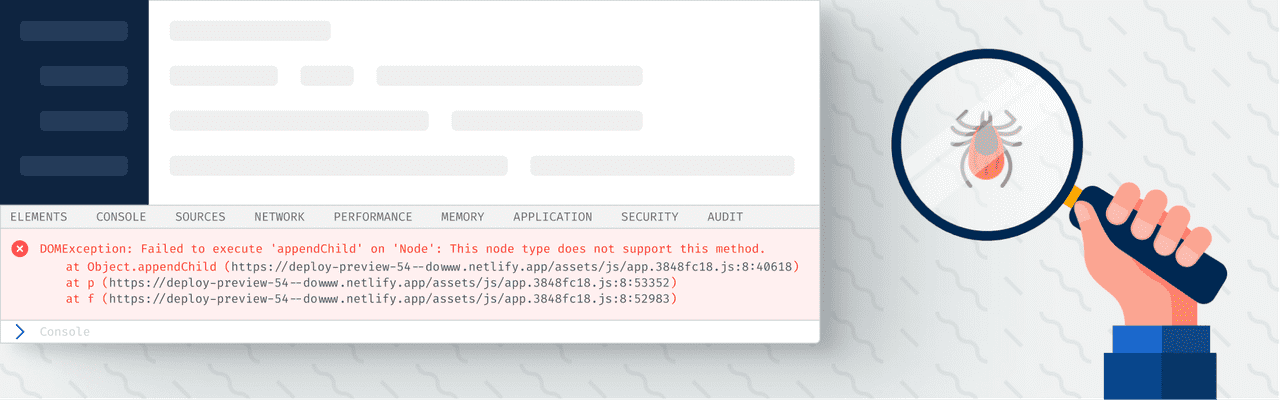Switch to the Memory tab

click(x=462, y=217)
